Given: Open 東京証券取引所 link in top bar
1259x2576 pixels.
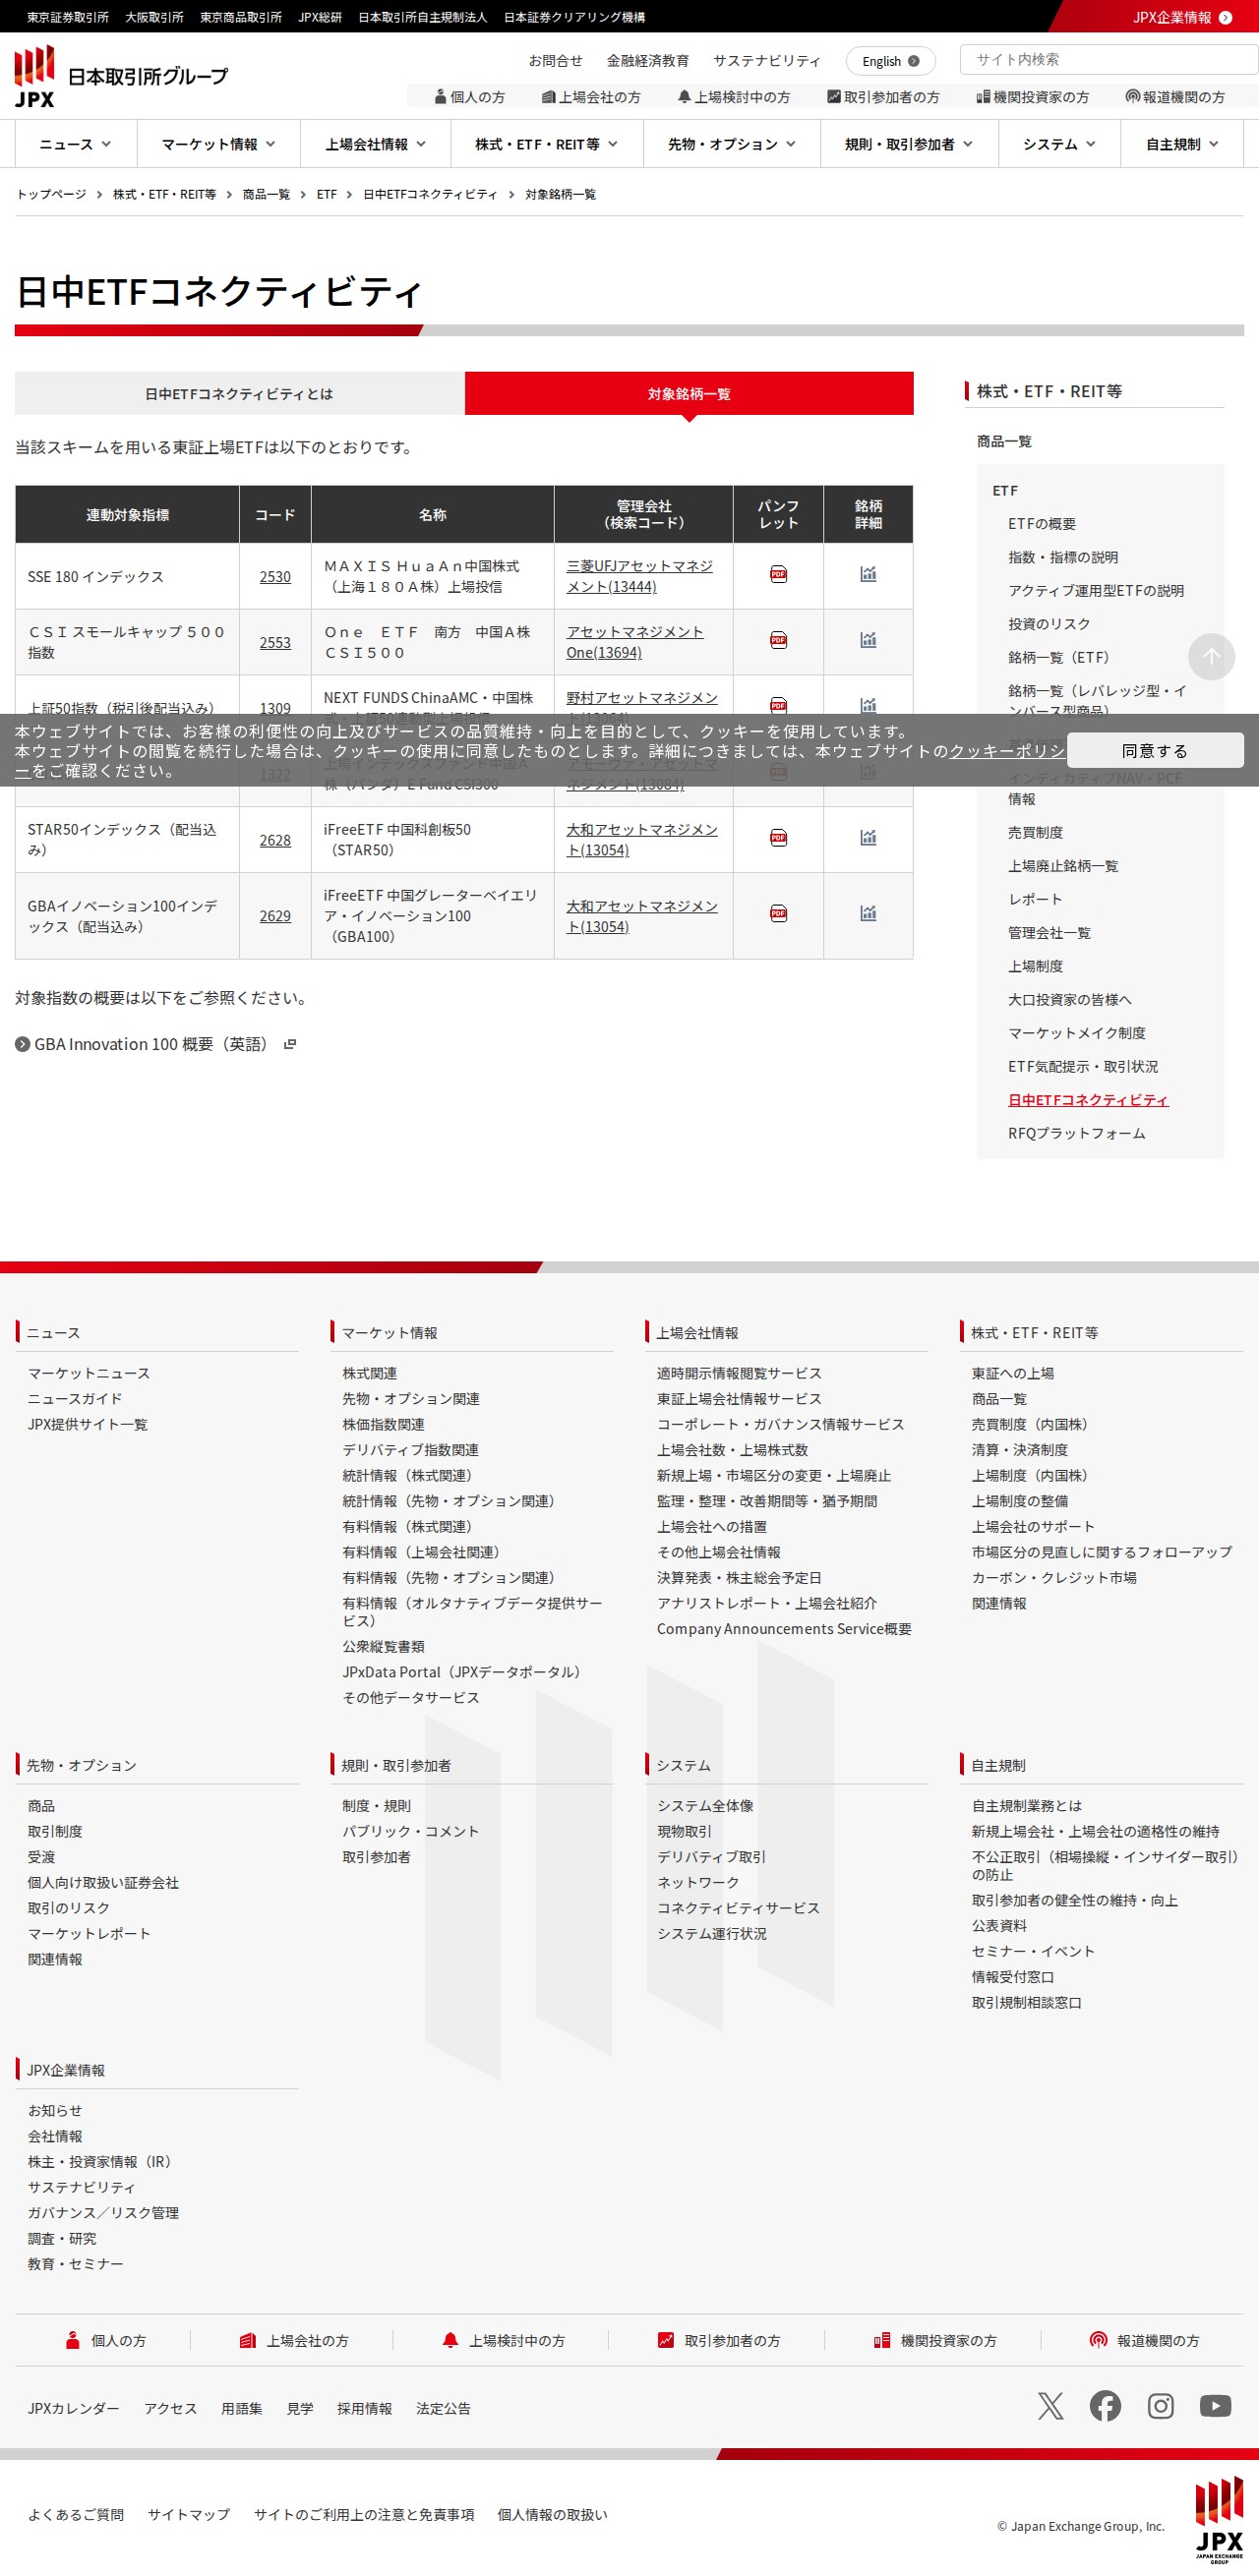Looking at the screenshot, I should pos(67,17).
